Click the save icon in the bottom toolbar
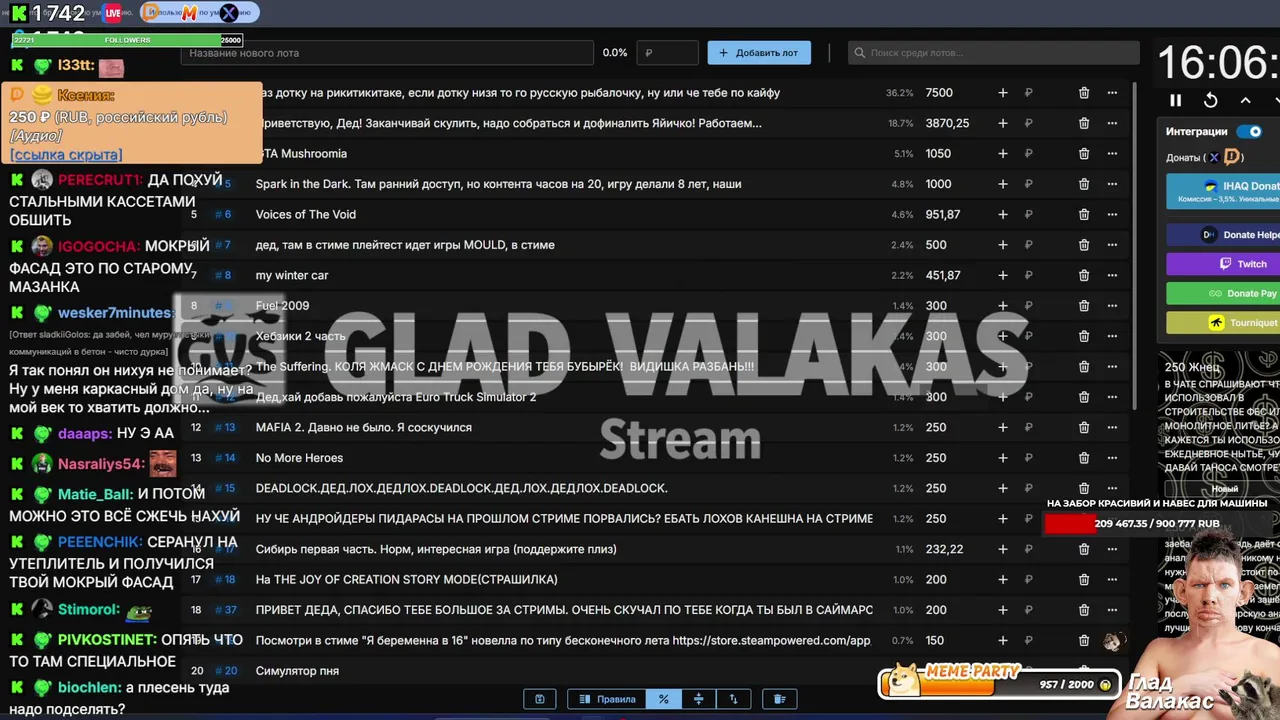The width and height of the screenshot is (1280, 720). 540,699
